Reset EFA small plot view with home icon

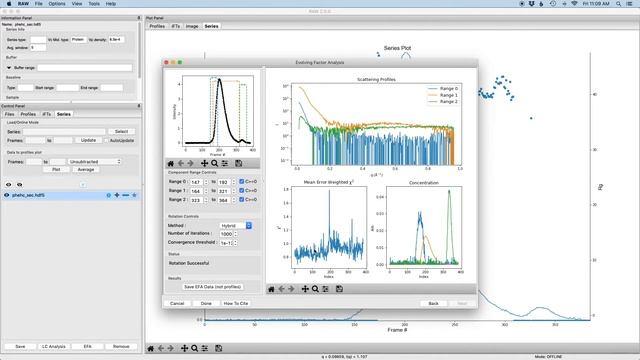pyautogui.click(x=171, y=163)
